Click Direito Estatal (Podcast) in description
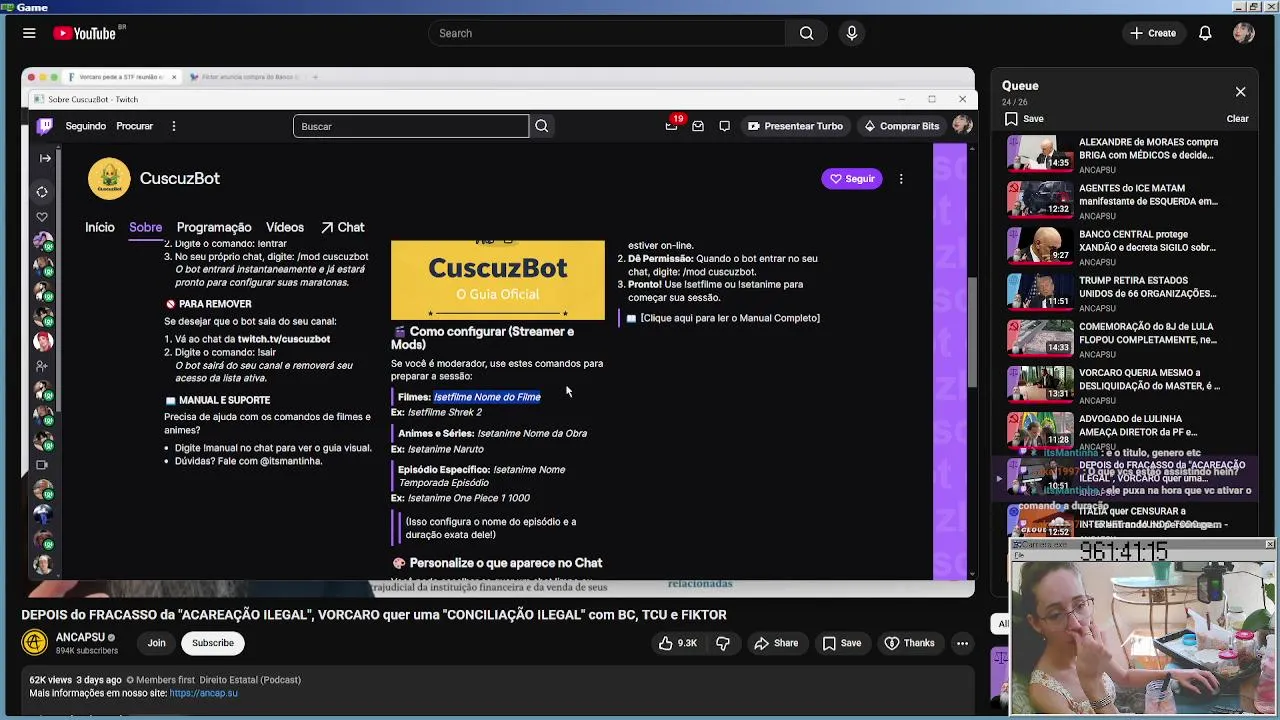 (250, 680)
